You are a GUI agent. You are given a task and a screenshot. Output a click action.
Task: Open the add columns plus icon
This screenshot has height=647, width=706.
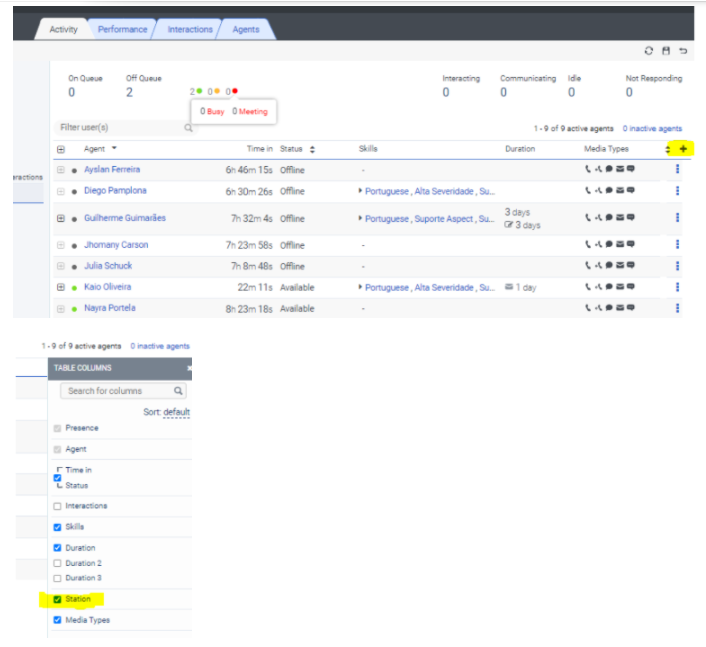(683, 149)
